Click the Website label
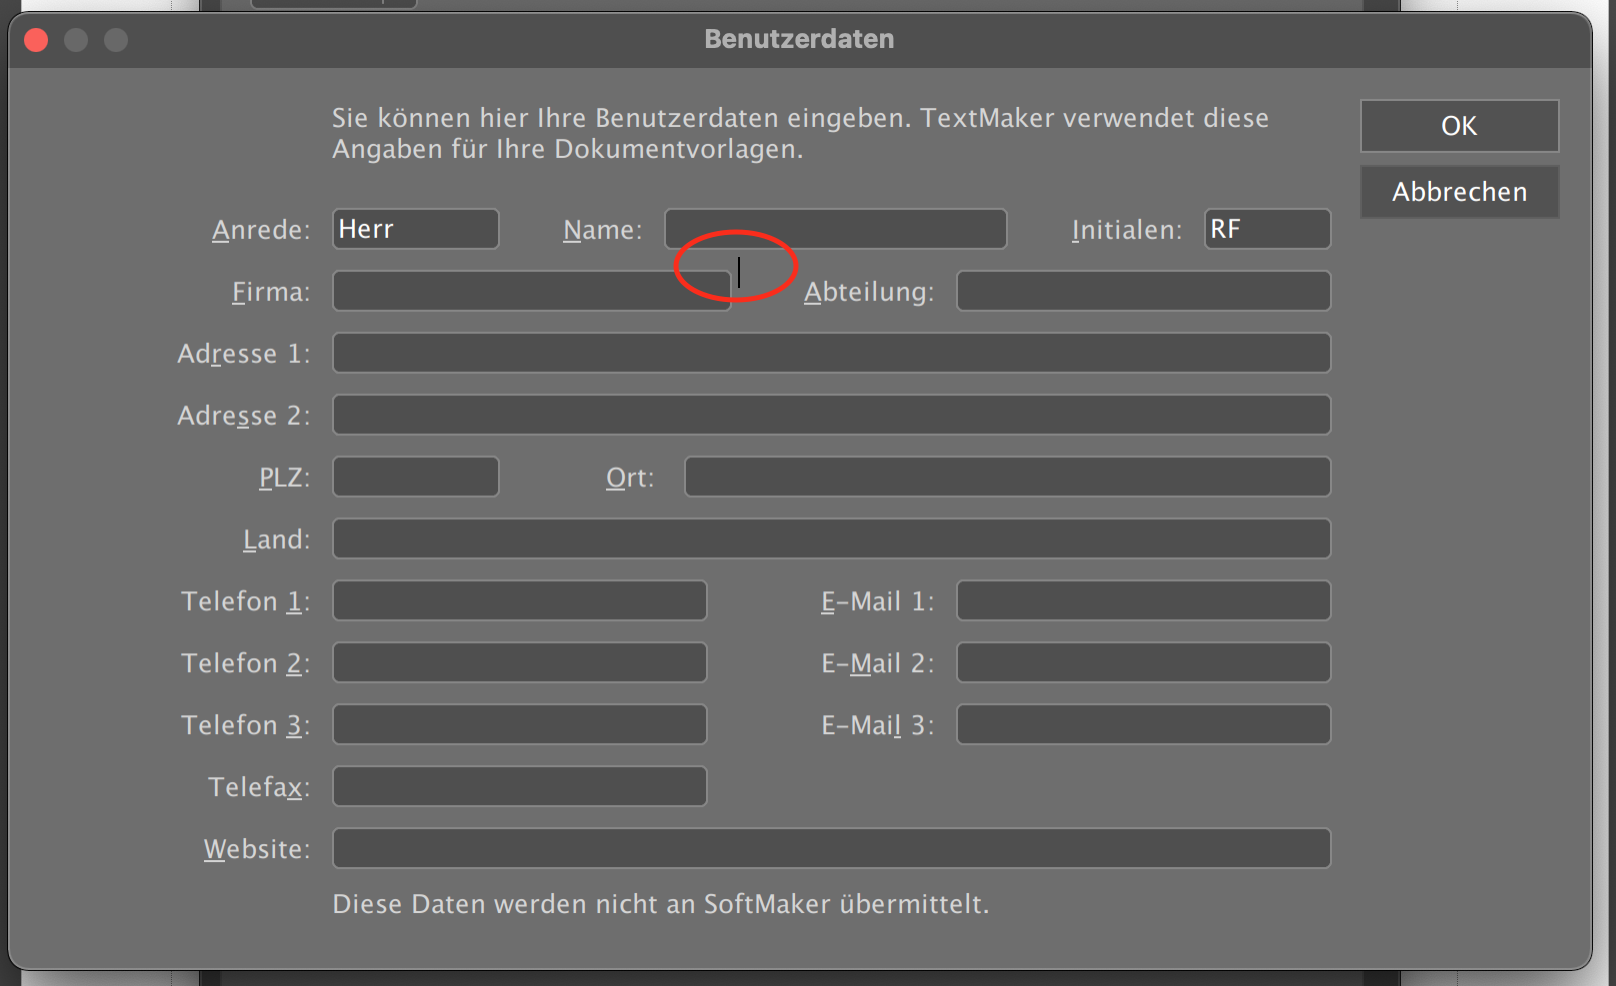1616x986 pixels. [257, 850]
